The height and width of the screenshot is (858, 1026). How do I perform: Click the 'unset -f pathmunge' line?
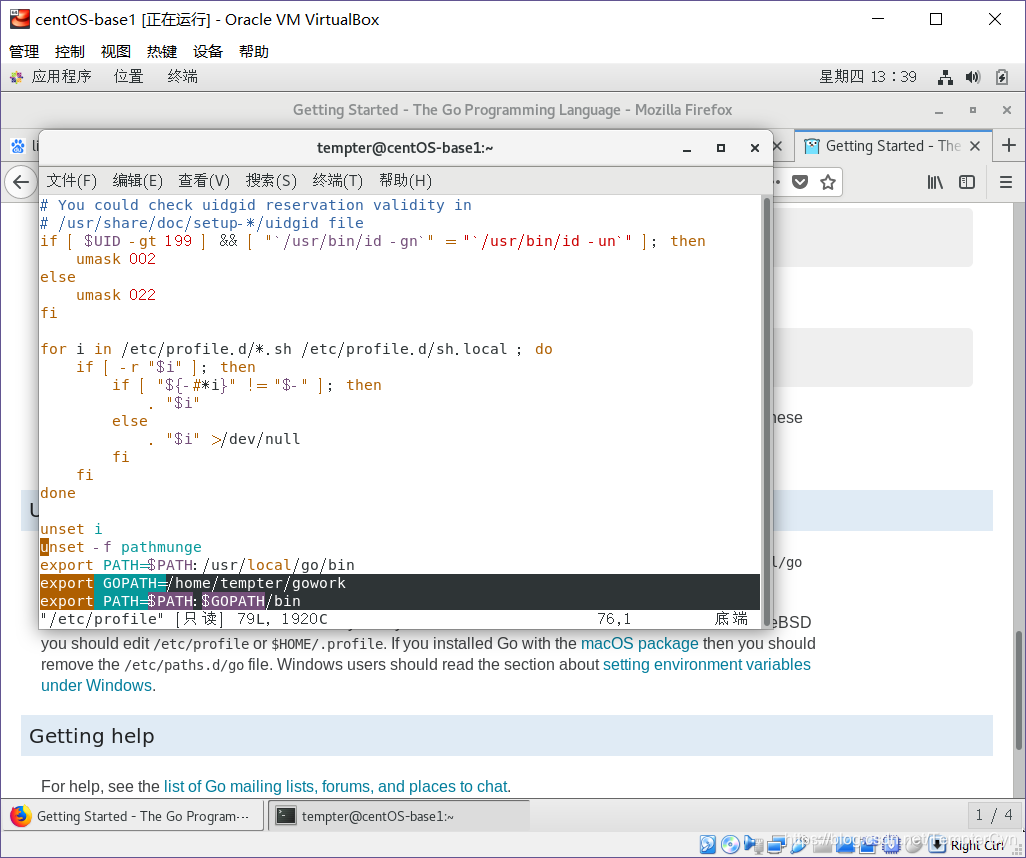click(x=121, y=547)
